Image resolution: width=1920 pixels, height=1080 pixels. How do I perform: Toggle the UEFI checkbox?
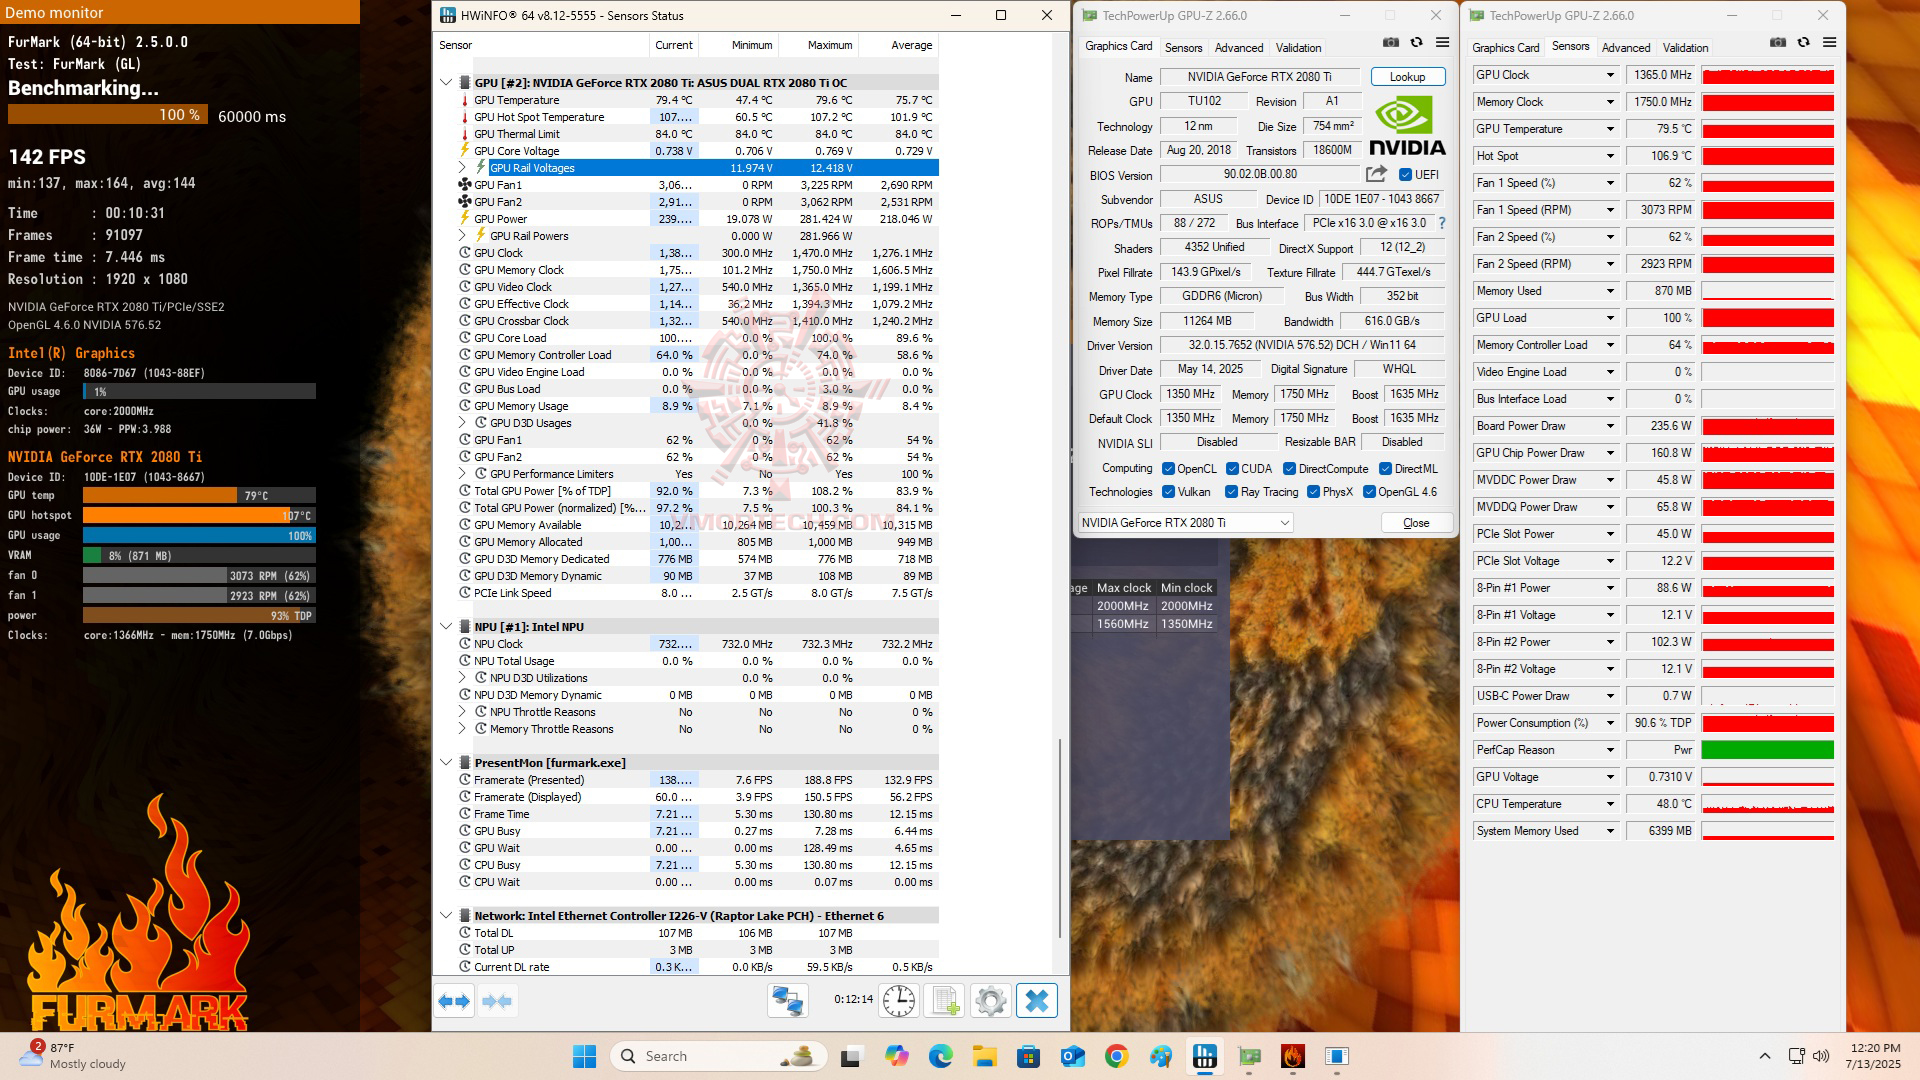point(1405,175)
